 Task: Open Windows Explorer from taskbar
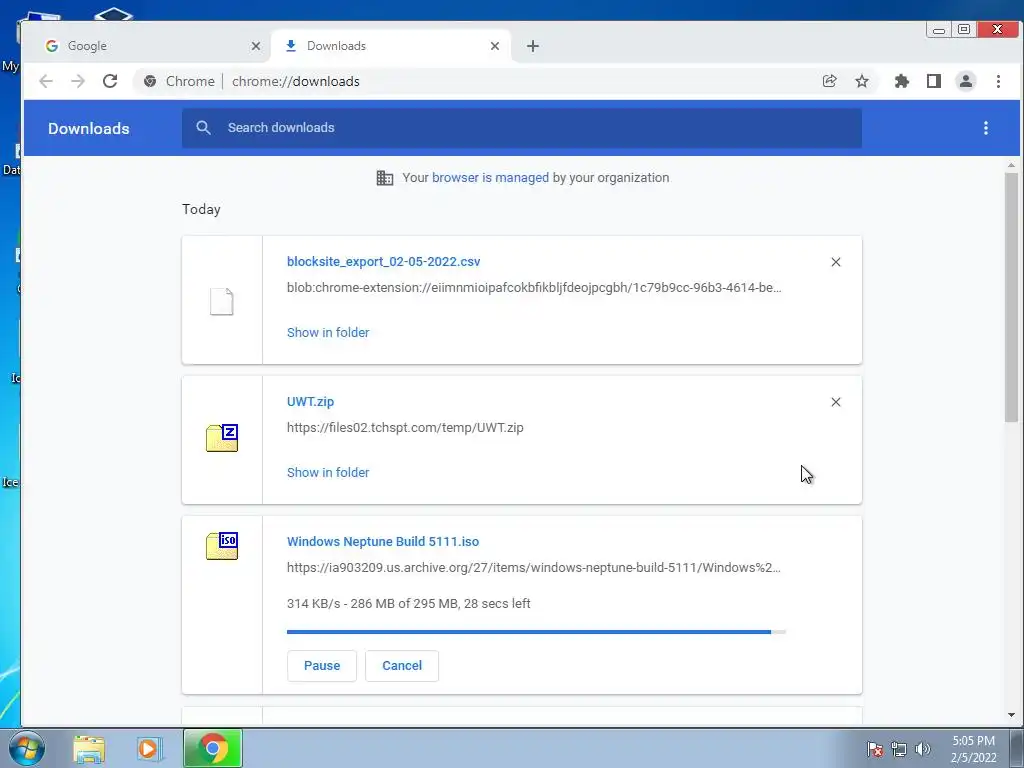(89, 749)
